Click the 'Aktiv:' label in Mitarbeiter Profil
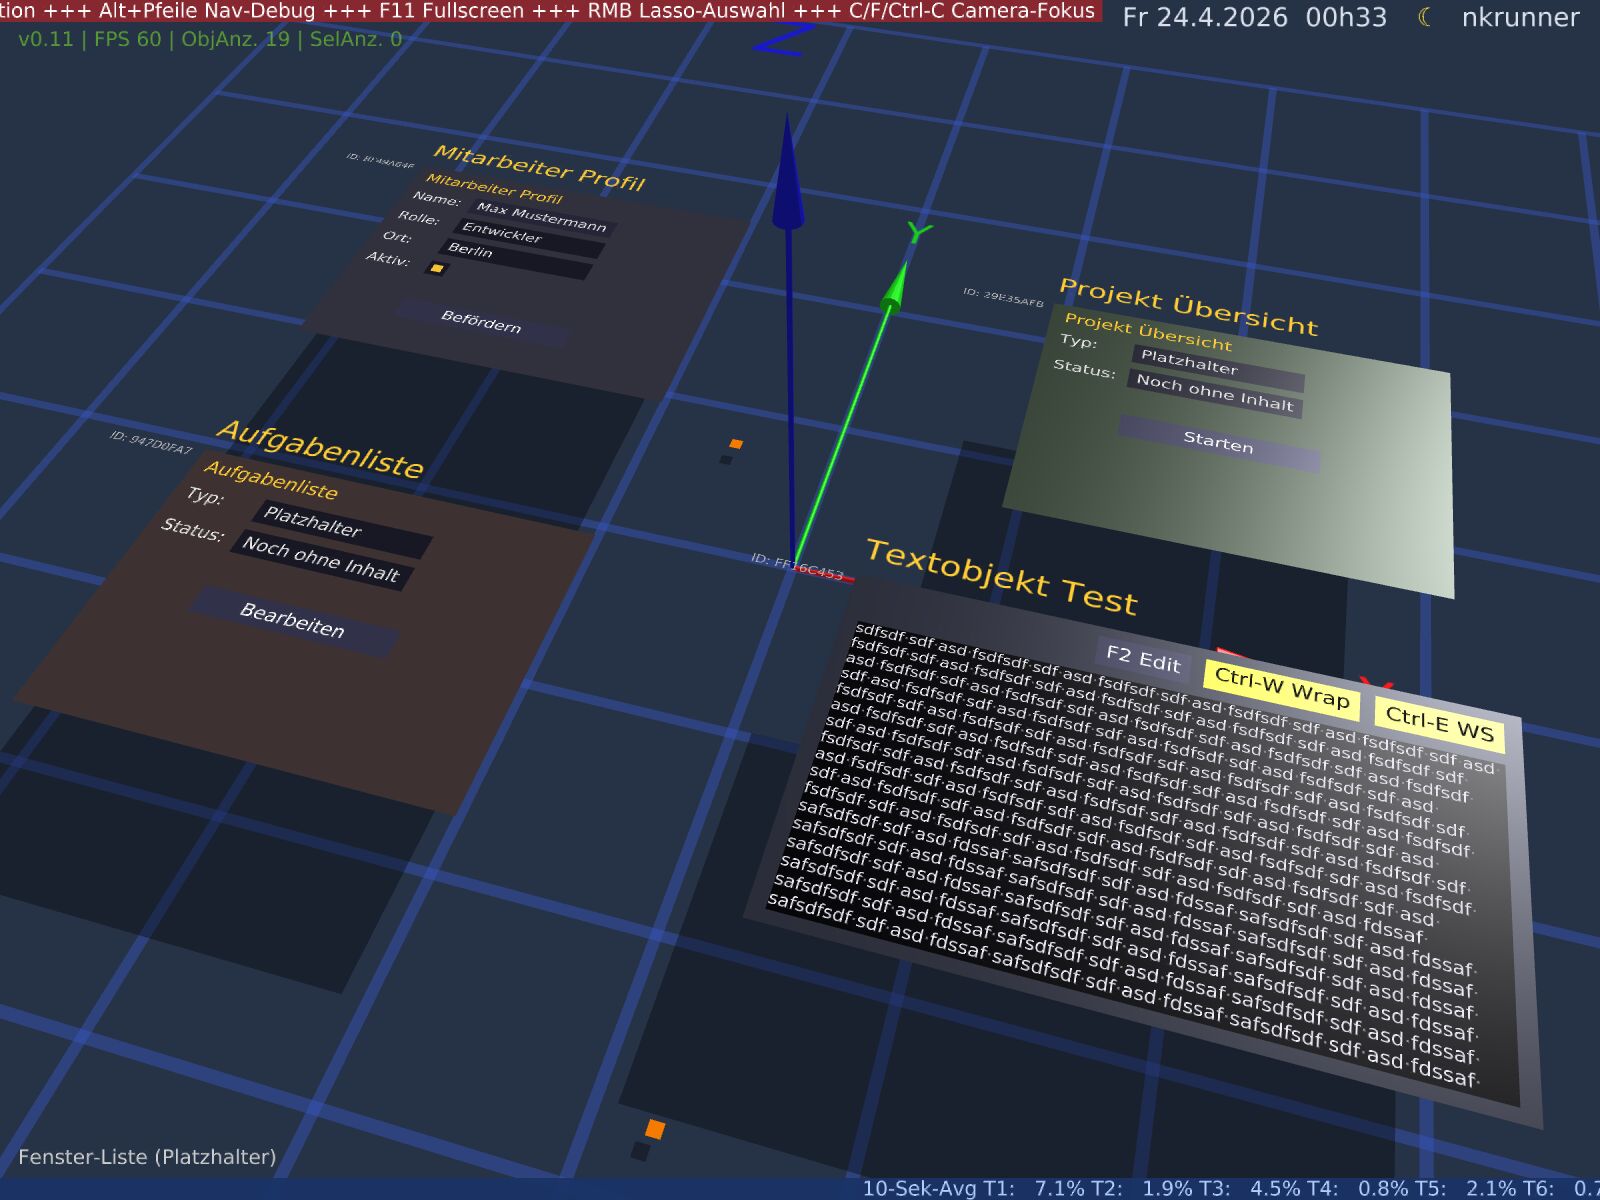Viewport: 1600px width, 1200px height. [x=387, y=258]
